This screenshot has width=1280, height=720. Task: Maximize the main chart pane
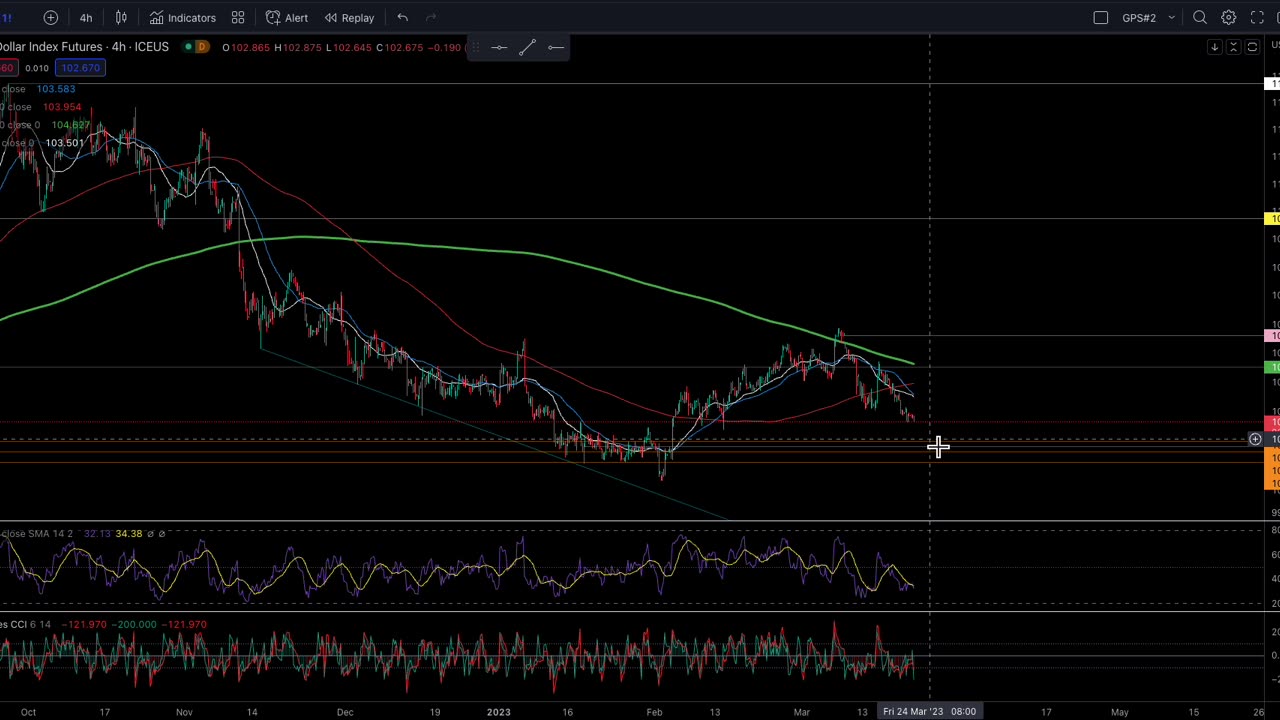[1252, 47]
